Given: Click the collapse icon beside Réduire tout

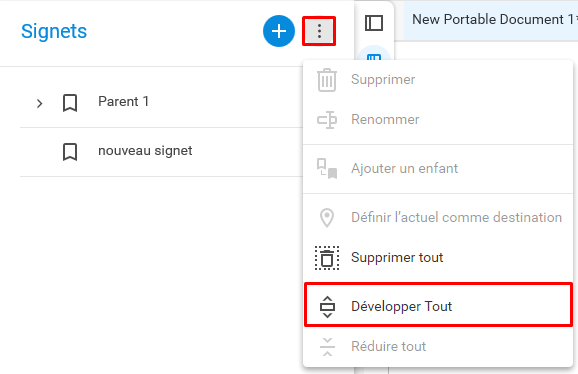Looking at the screenshot, I should click(x=327, y=347).
